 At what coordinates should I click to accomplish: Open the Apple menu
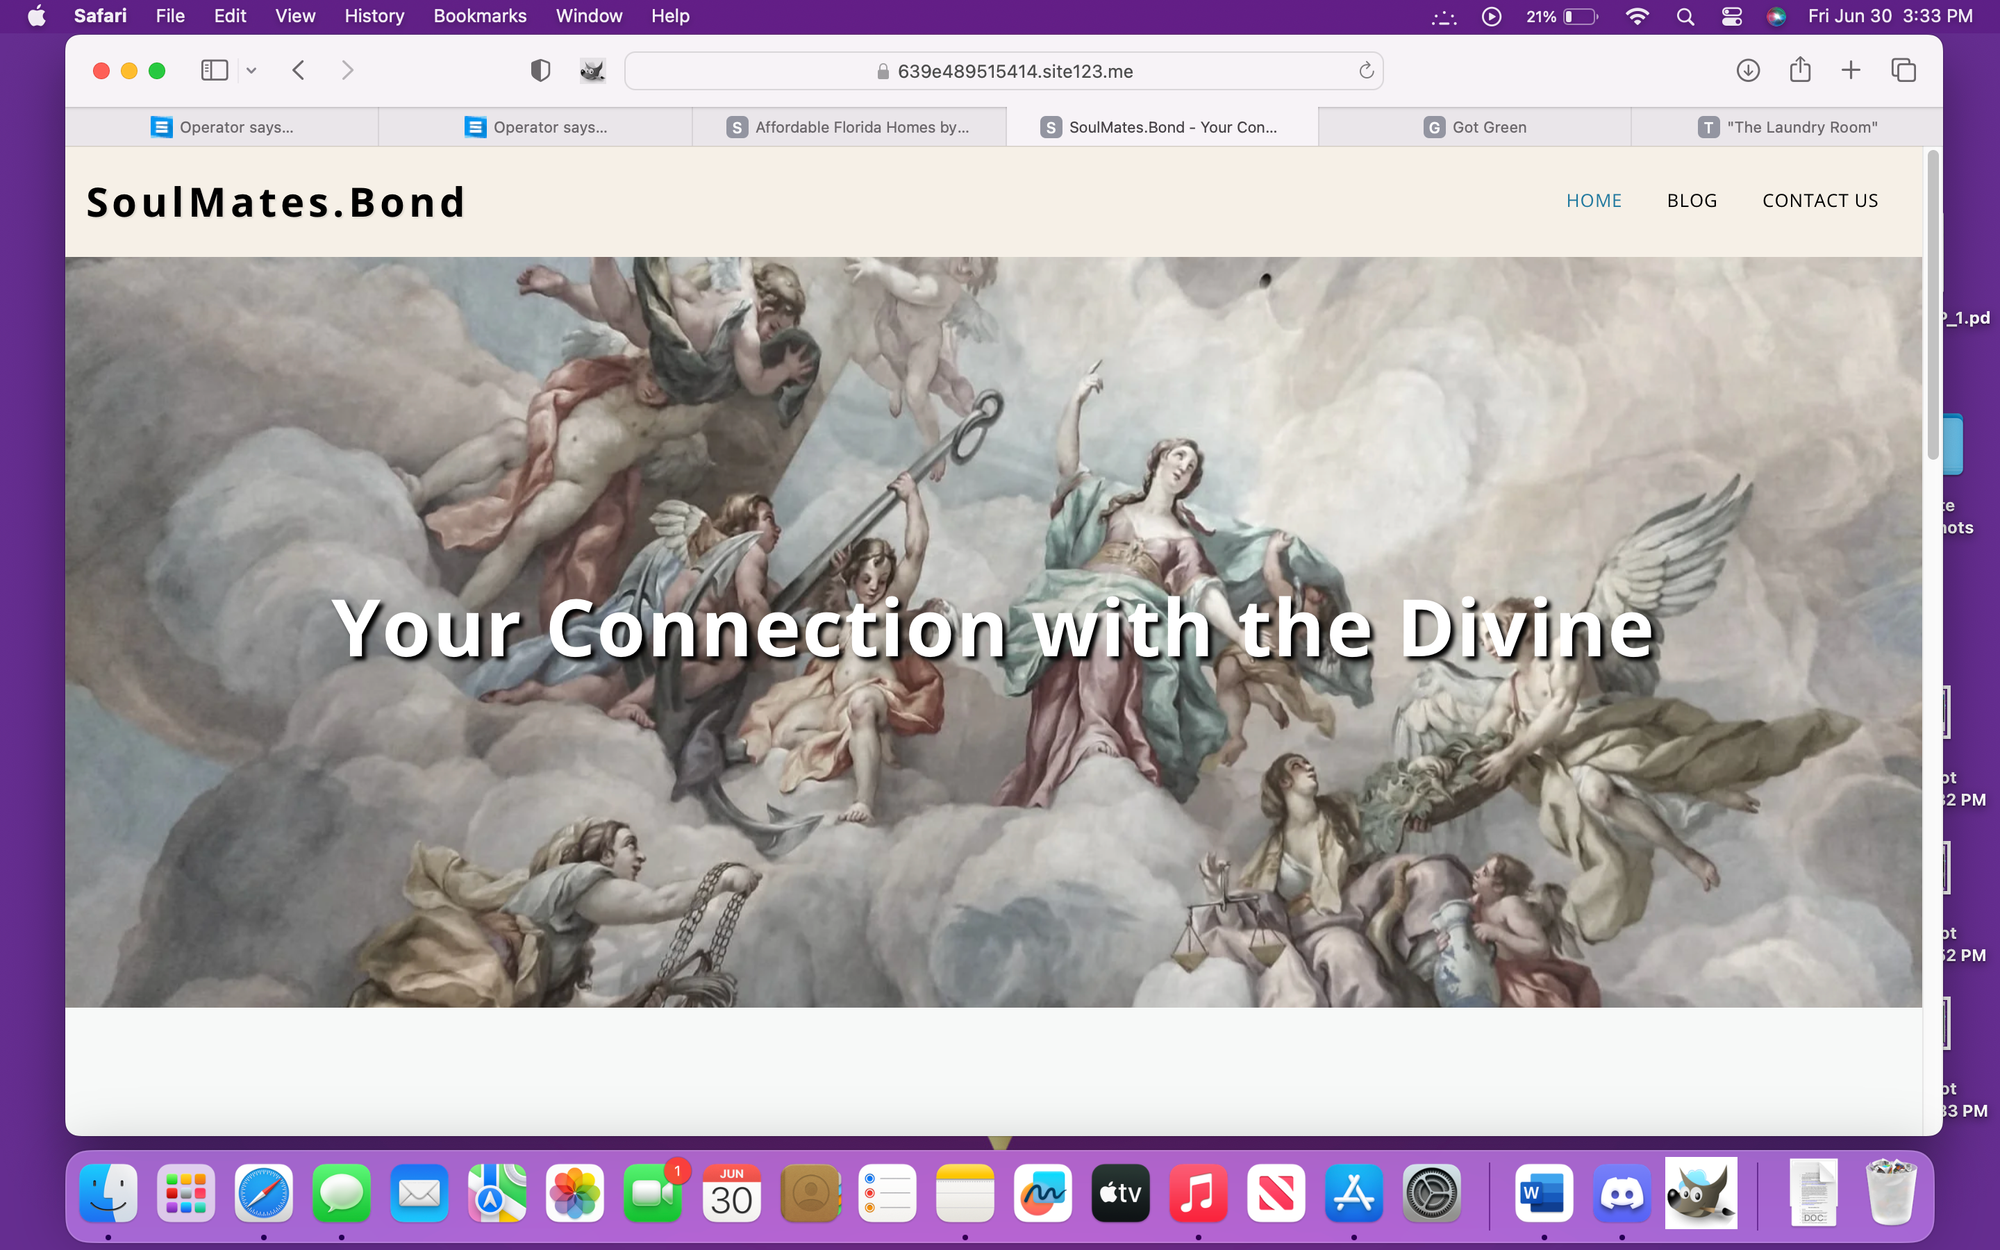pos(37,16)
